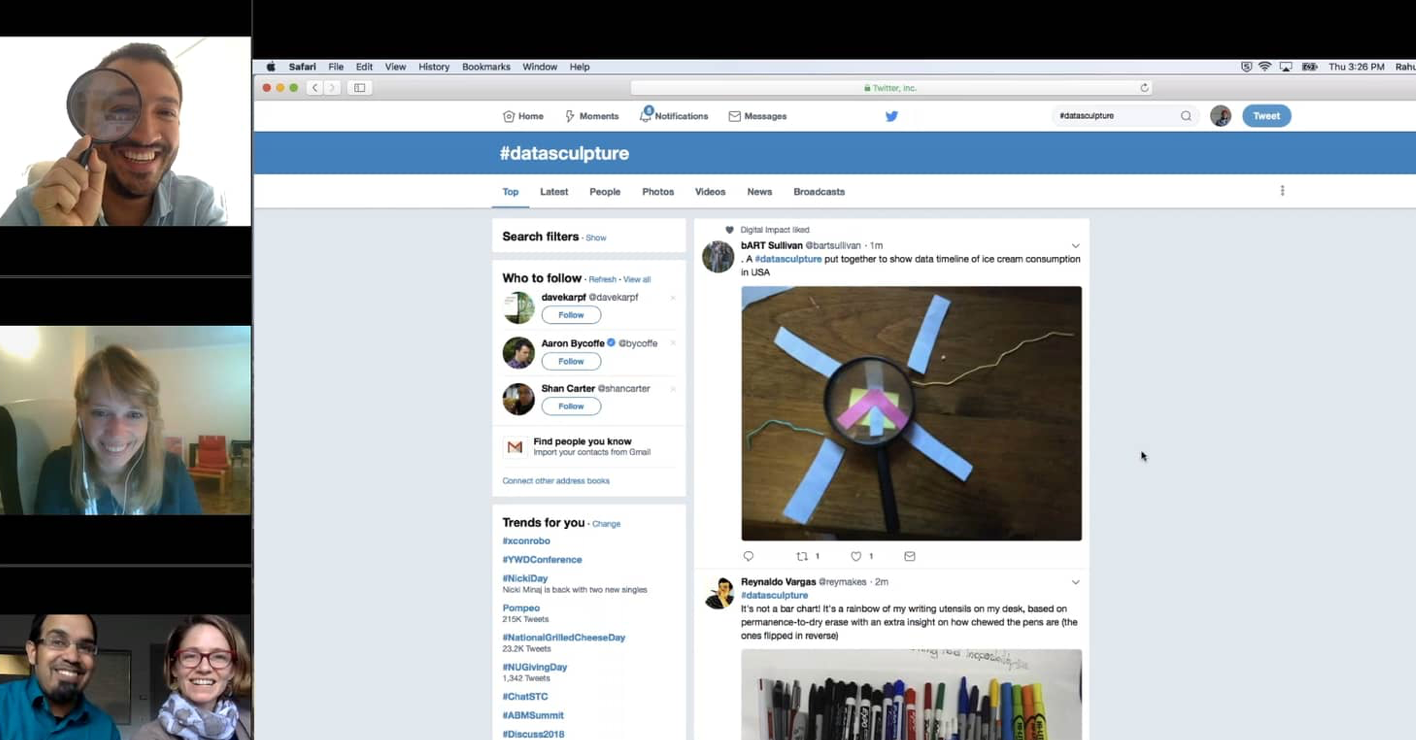Show the Search filters
This screenshot has width=1416, height=740.
(x=596, y=238)
